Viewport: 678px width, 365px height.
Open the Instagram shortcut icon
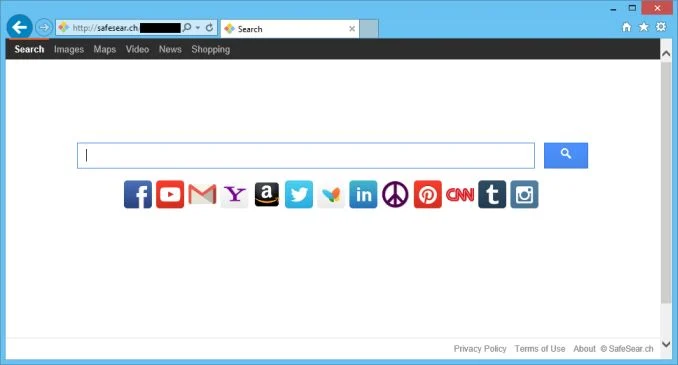click(524, 195)
